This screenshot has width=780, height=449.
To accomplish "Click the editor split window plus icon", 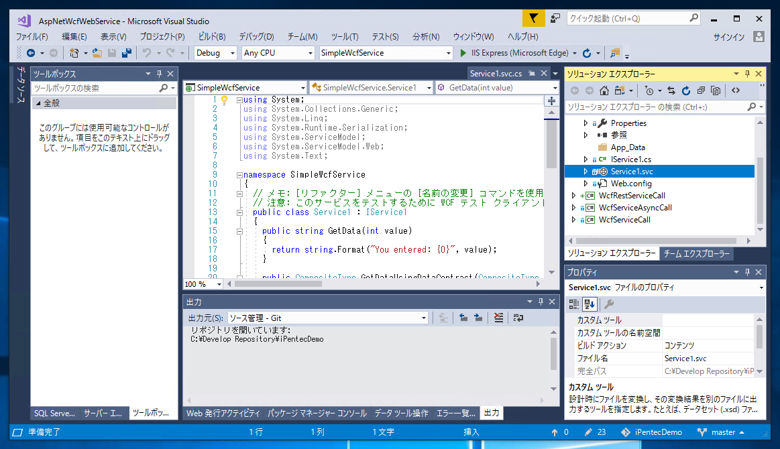I will click(552, 101).
